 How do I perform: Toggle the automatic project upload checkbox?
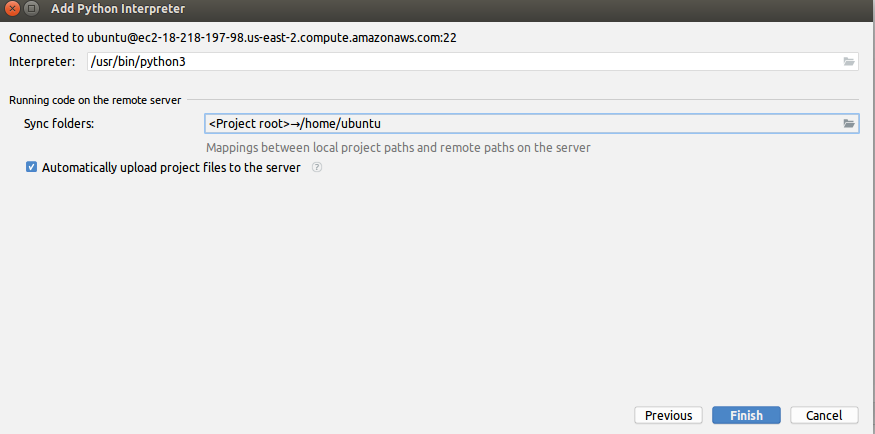(32, 168)
